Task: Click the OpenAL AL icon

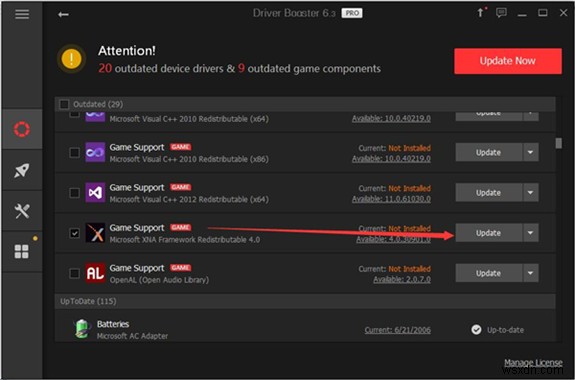Action: 95,273
